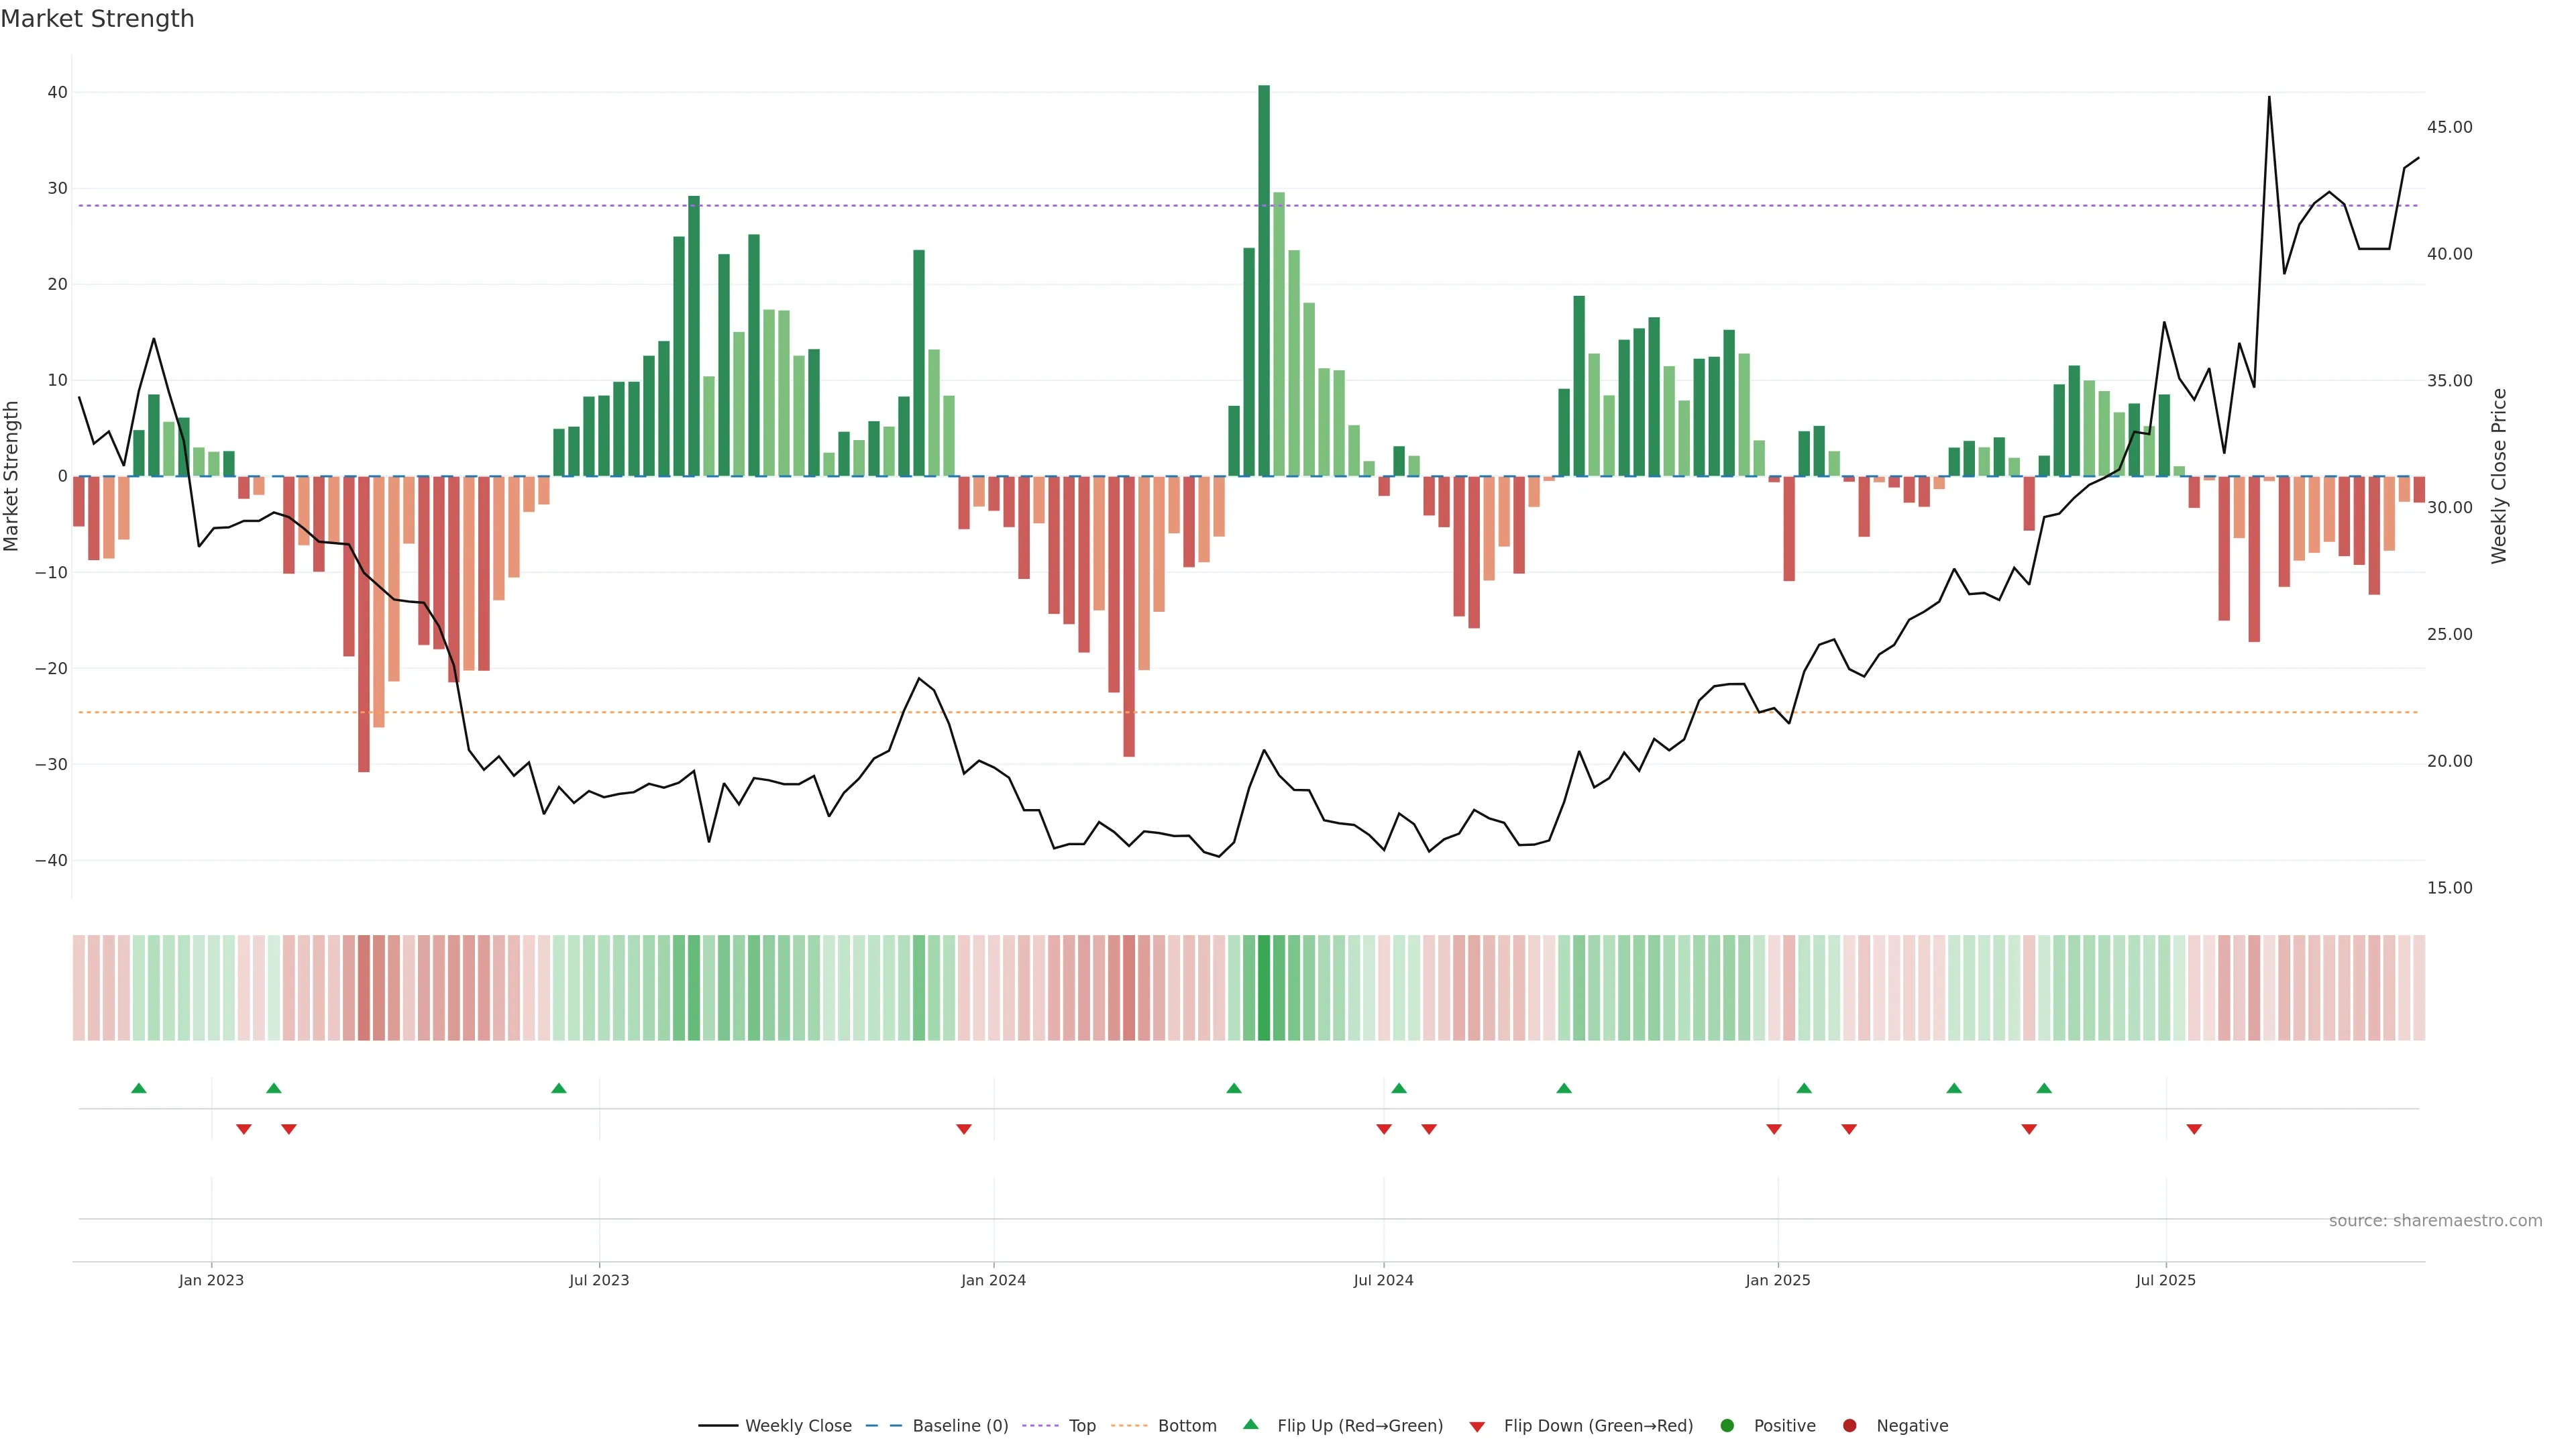Click the source sharemaestro.com text
Screen dimensions: 2576x1449
coord(2435,1221)
